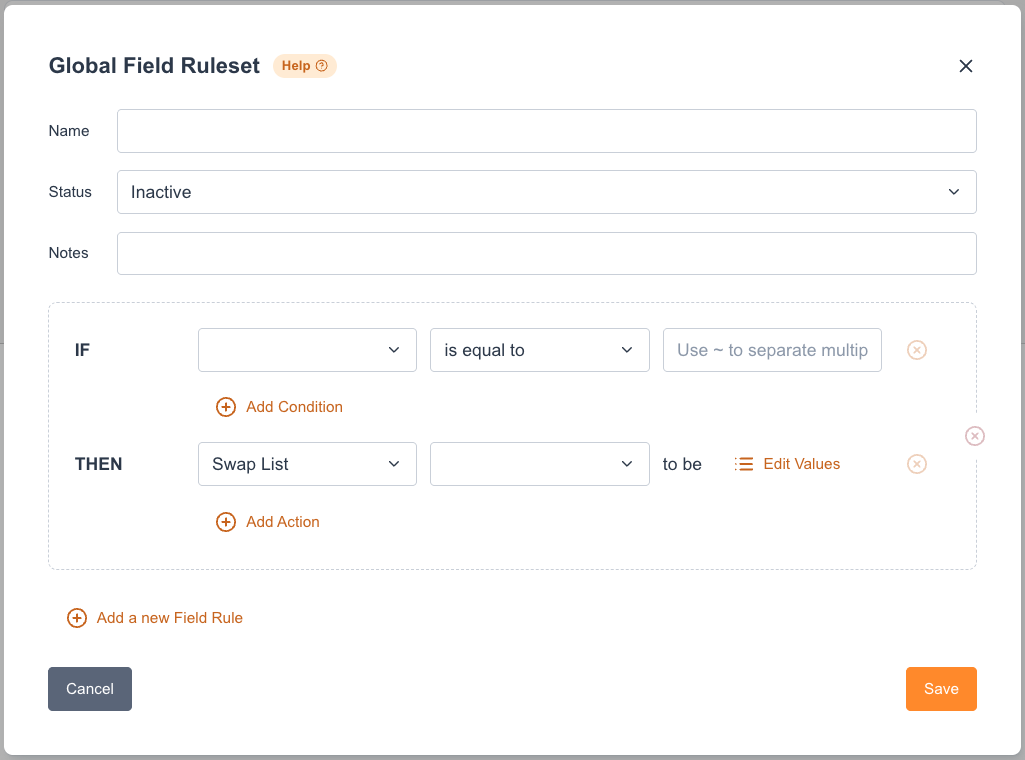Close the Global Field Ruleset dialog
This screenshot has width=1025, height=760.
pyautogui.click(x=965, y=66)
